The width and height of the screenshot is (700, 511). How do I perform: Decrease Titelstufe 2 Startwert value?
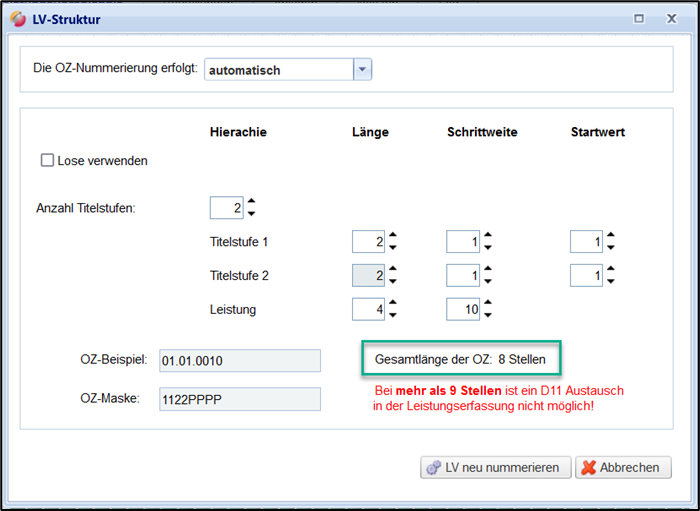tap(611, 282)
